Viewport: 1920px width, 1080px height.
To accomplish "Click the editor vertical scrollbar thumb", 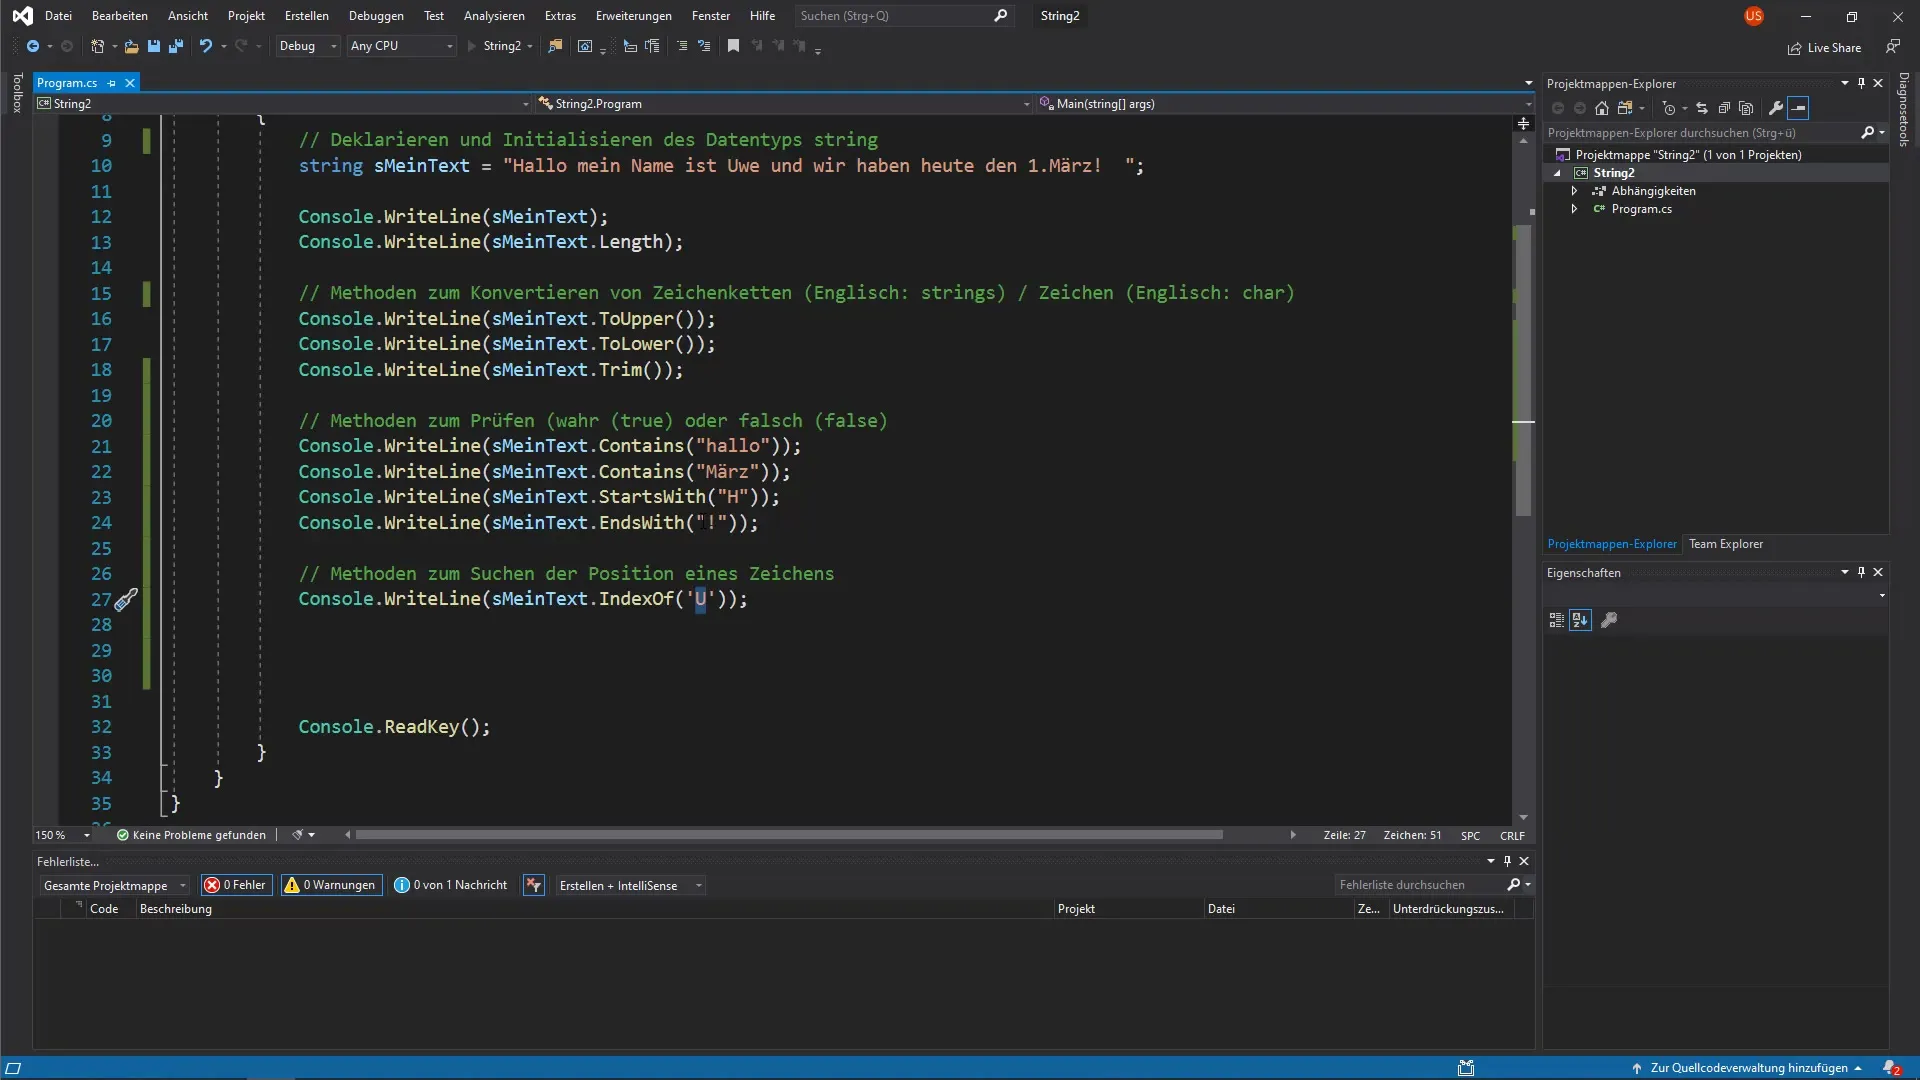I will click(1523, 370).
